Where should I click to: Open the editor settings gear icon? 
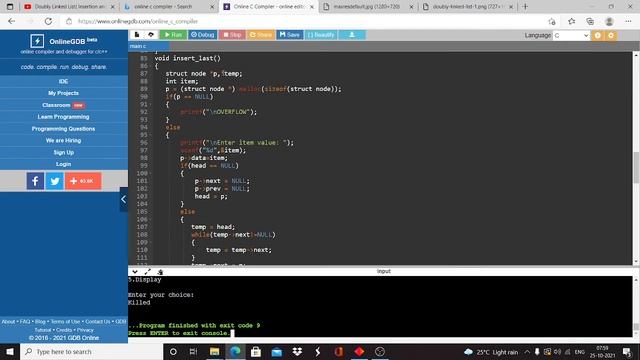(611, 36)
